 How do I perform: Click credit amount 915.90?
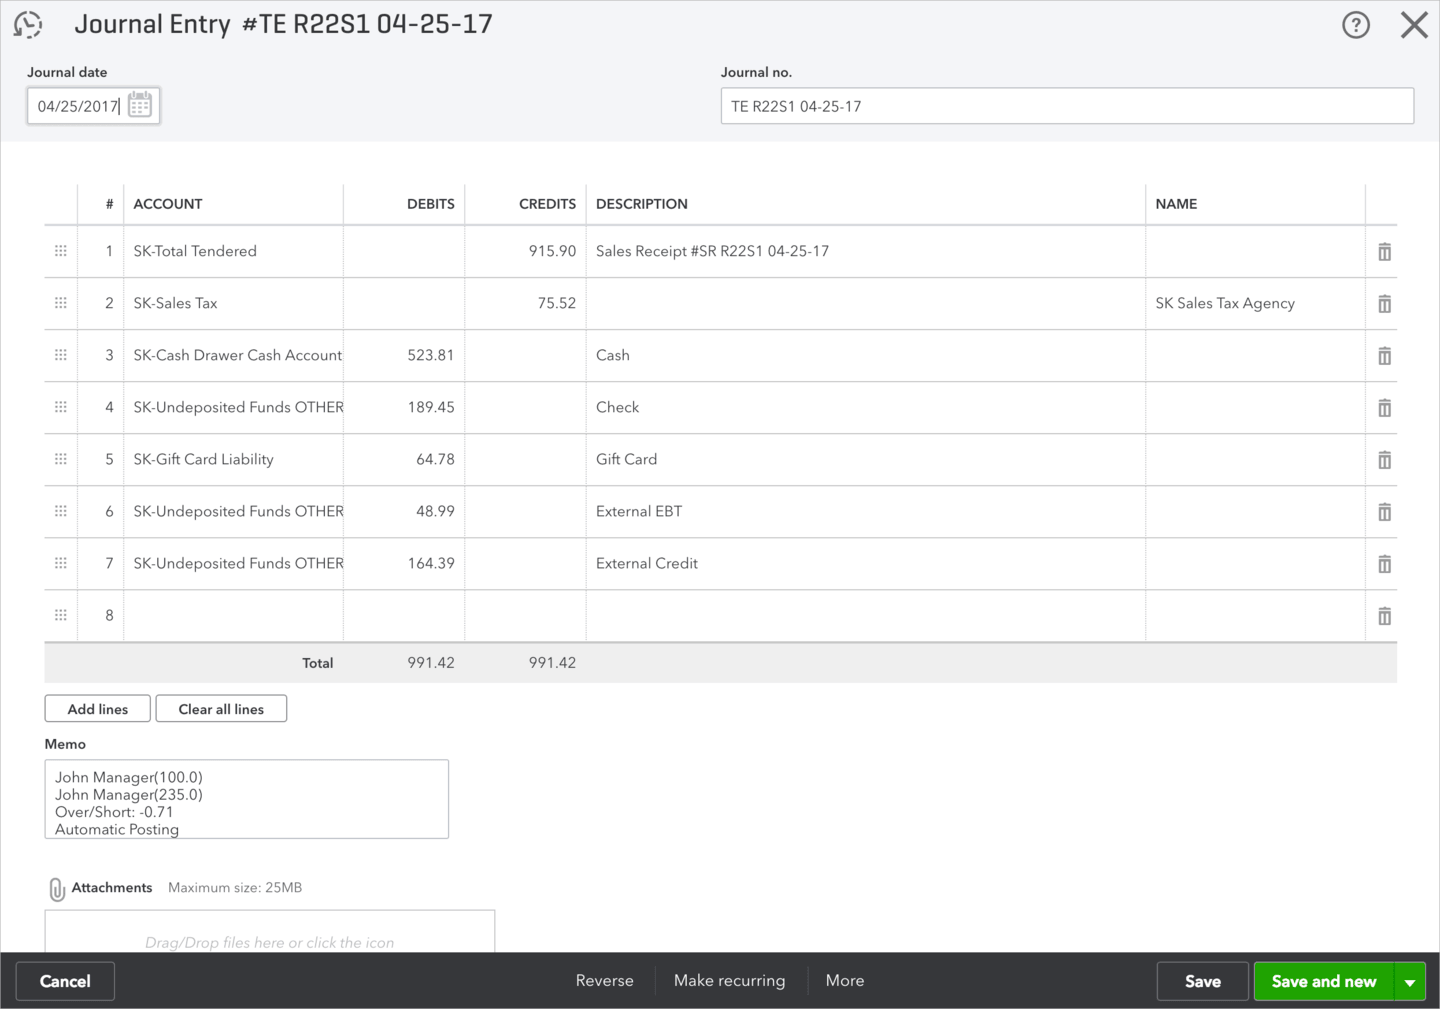coord(552,251)
